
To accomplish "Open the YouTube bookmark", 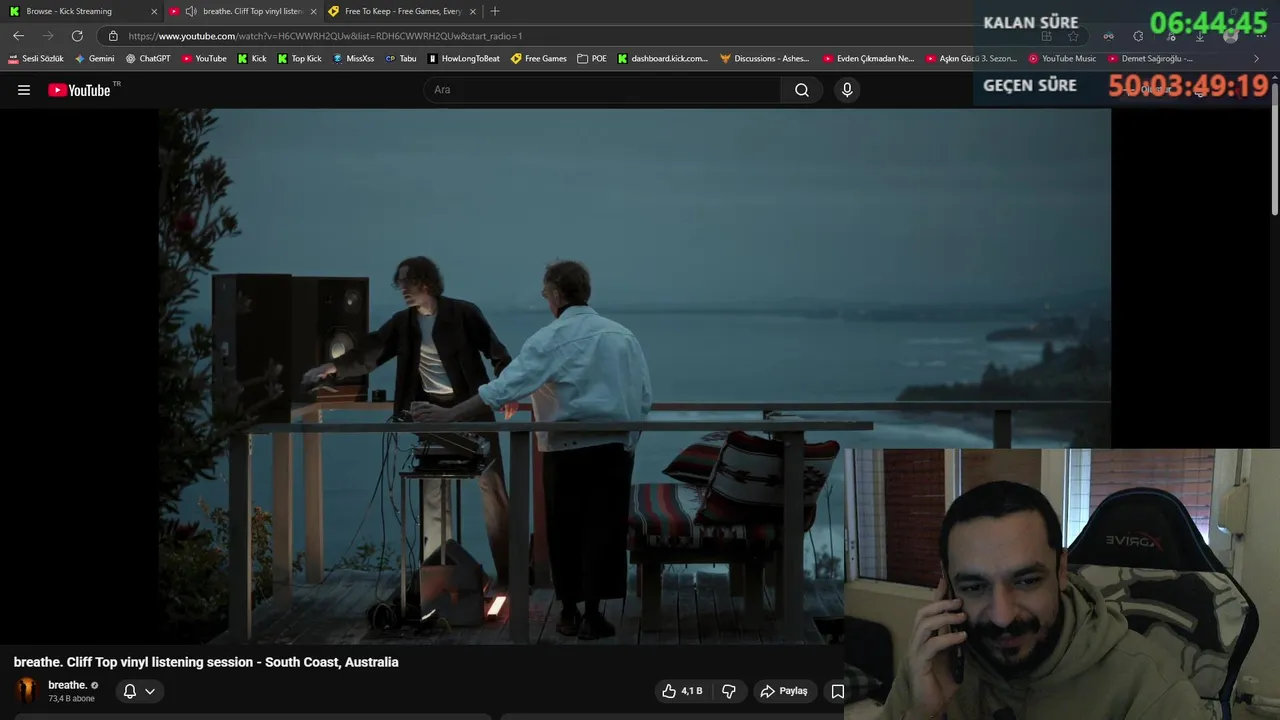I will point(204,58).
